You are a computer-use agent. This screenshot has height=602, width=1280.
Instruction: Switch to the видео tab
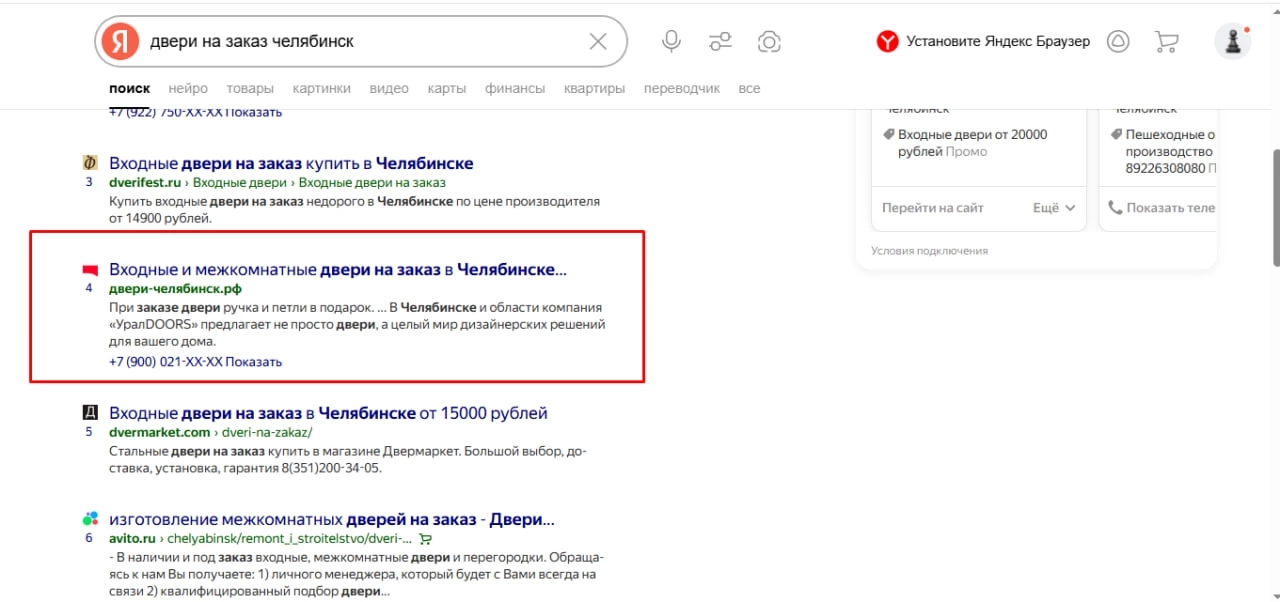[x=389, y=88]
